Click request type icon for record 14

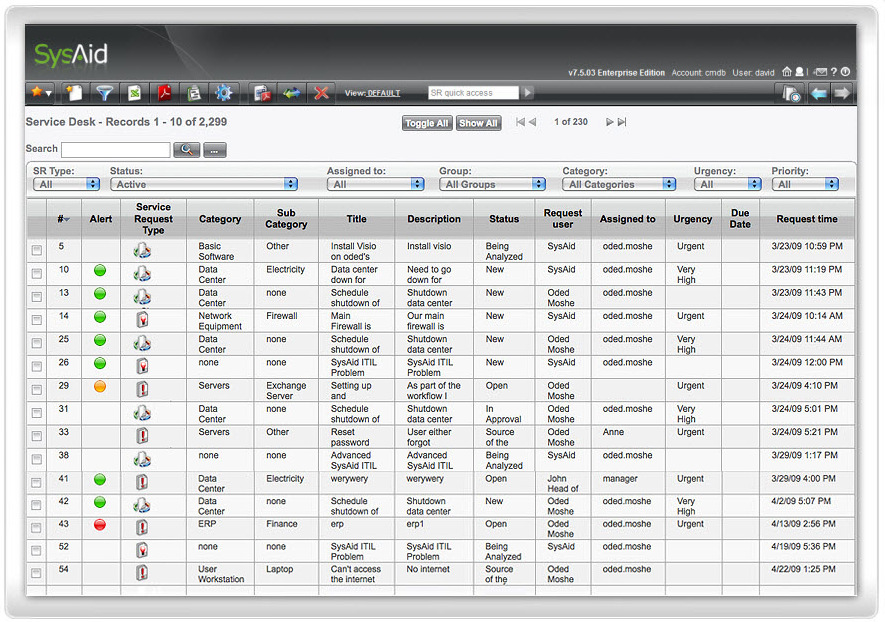coord(143,319)
